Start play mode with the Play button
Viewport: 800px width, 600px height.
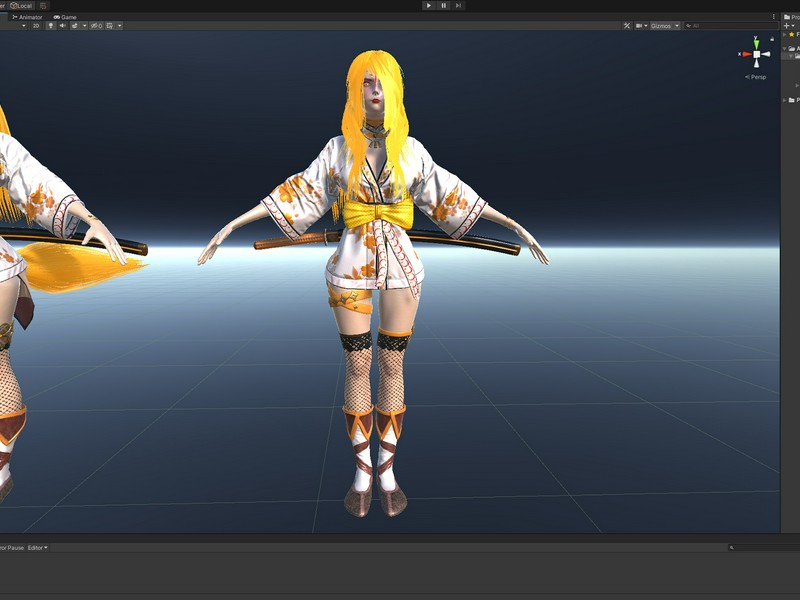429,6
